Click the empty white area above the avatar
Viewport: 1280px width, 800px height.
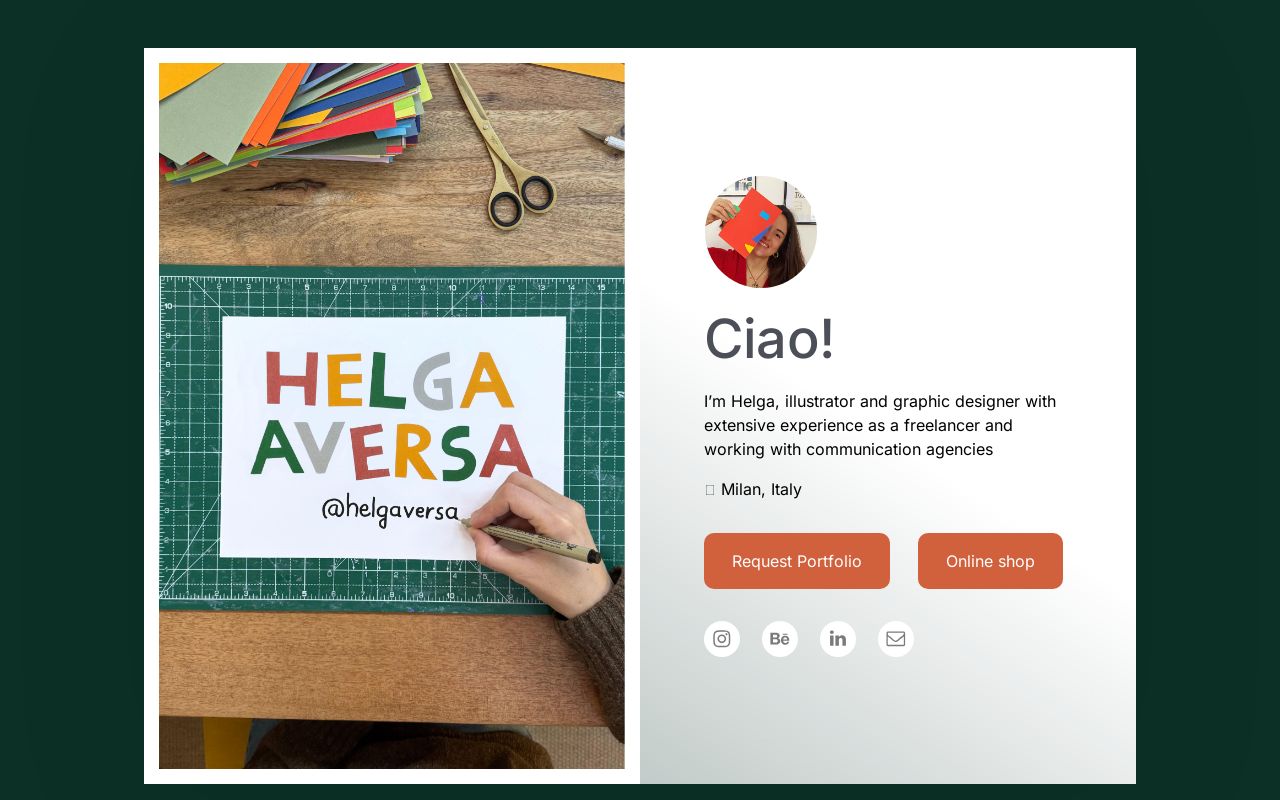888,110
